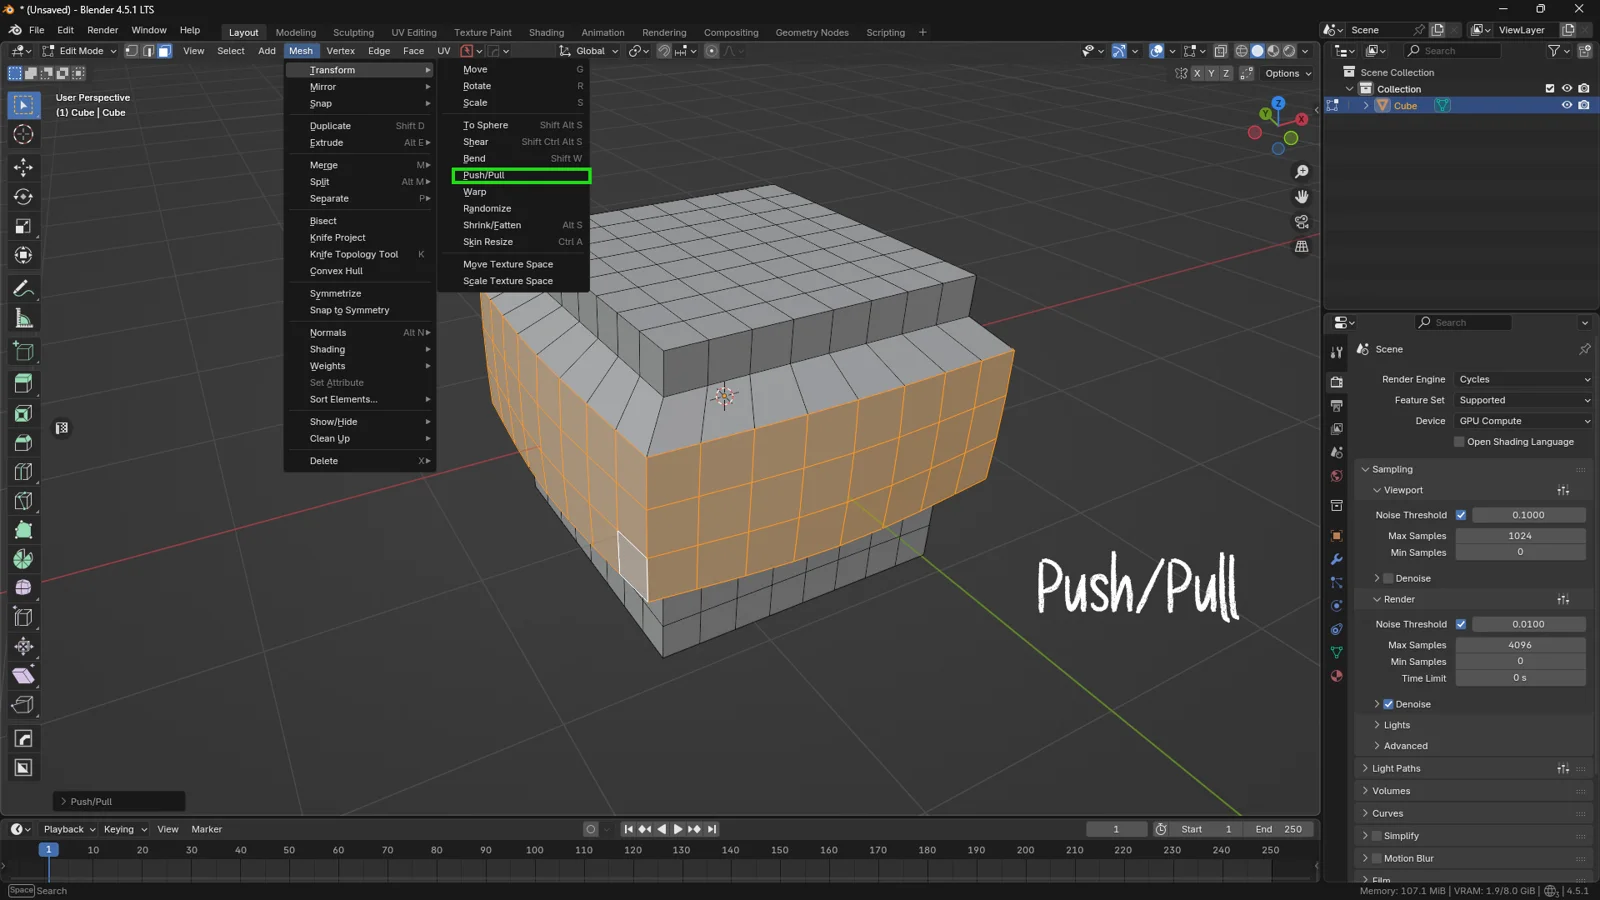Open the Playback menu in timeline
1600x900 pixels.
pyautogui.click(x=69, y=829)
